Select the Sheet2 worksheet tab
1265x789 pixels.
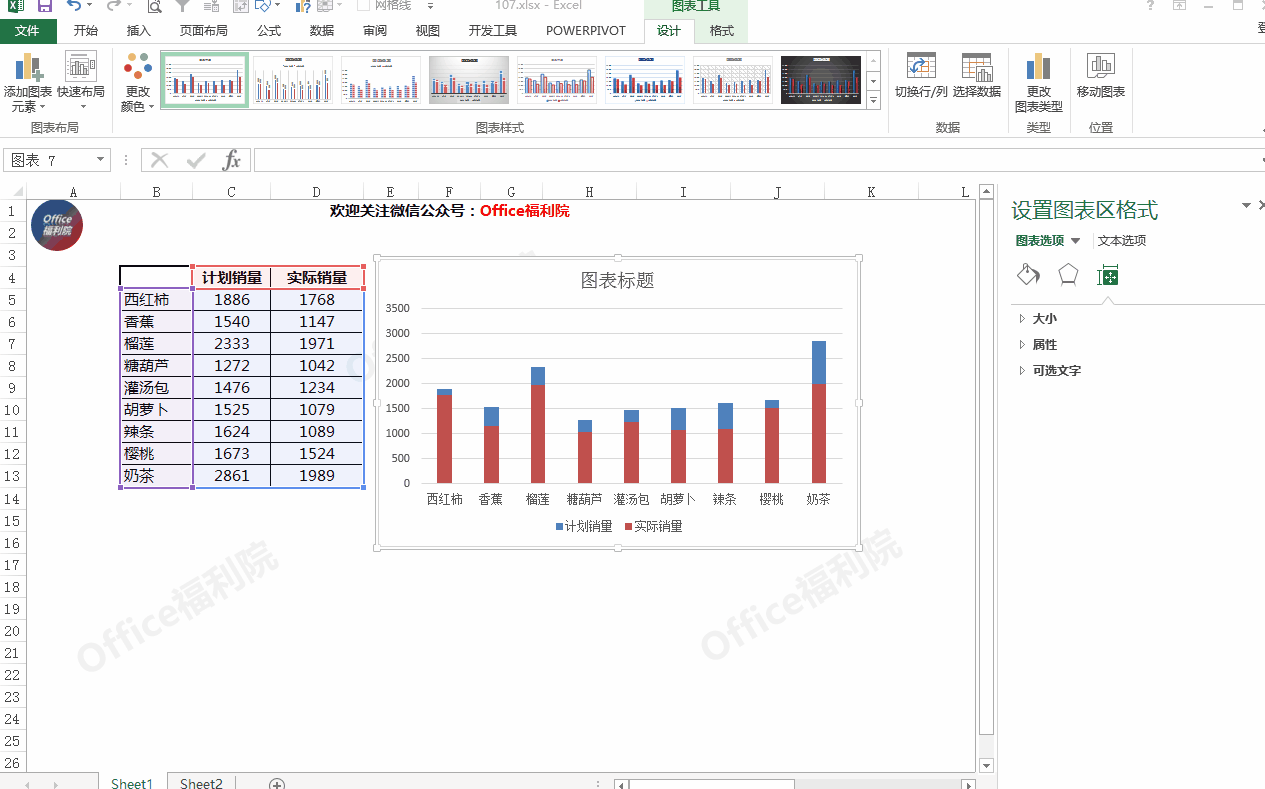click(x=201, y=784)
